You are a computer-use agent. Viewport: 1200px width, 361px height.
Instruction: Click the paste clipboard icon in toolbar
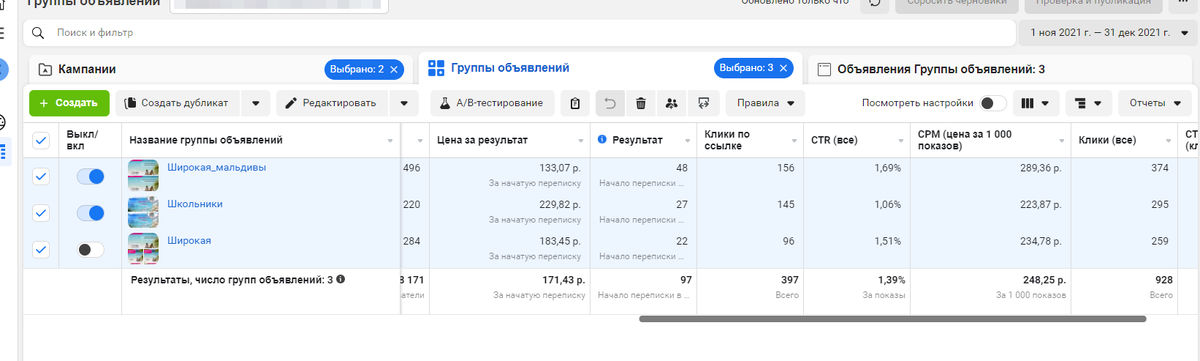coord(574,103)
